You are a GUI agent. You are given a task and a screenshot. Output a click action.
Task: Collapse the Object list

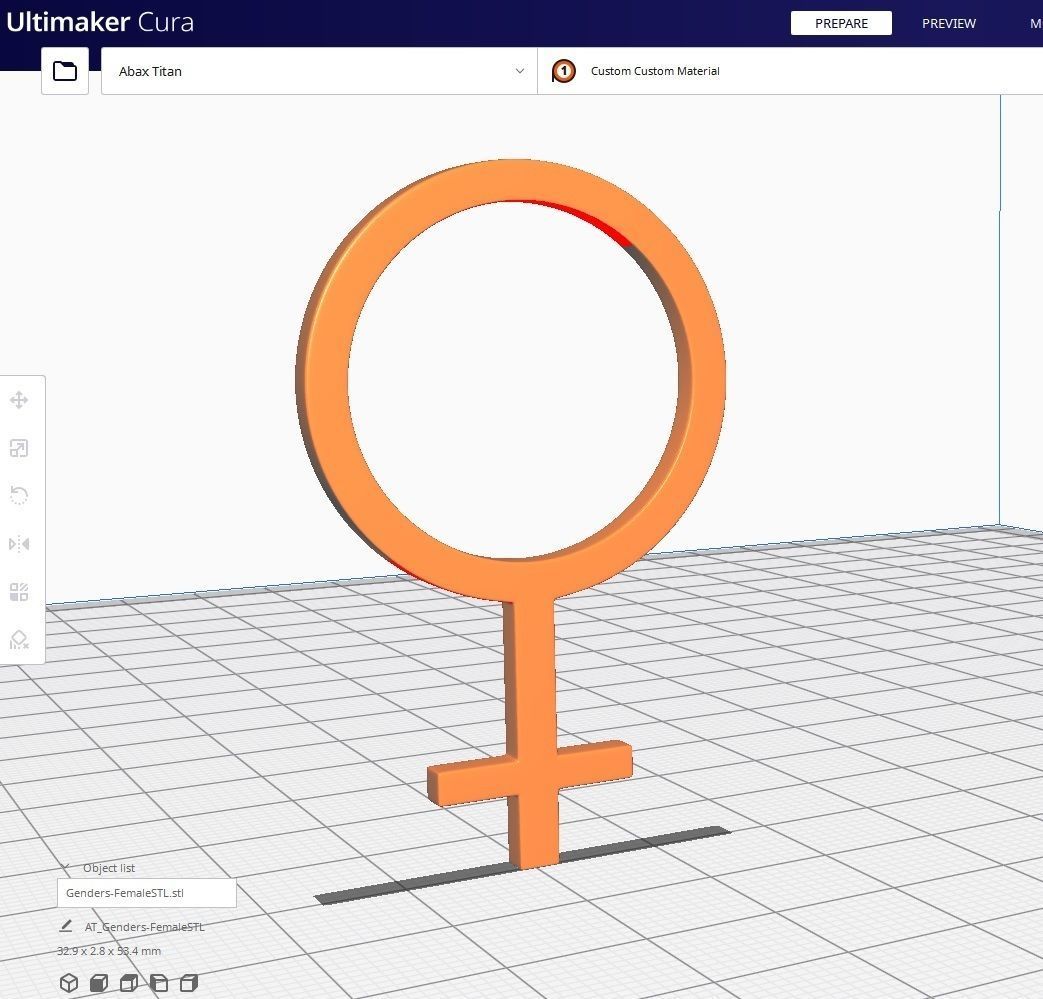[x=65, y=867]
